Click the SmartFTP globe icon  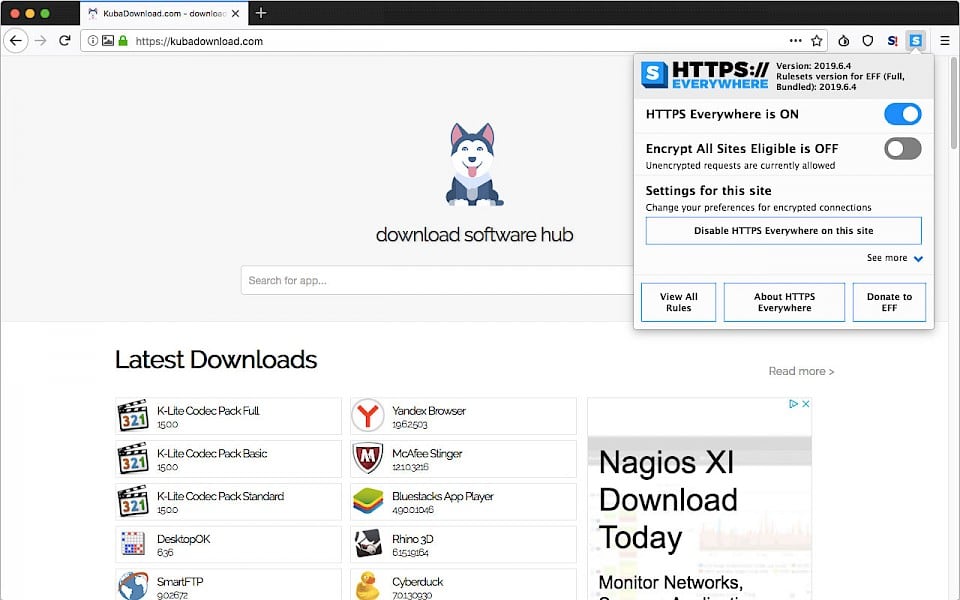pos(133,586)
